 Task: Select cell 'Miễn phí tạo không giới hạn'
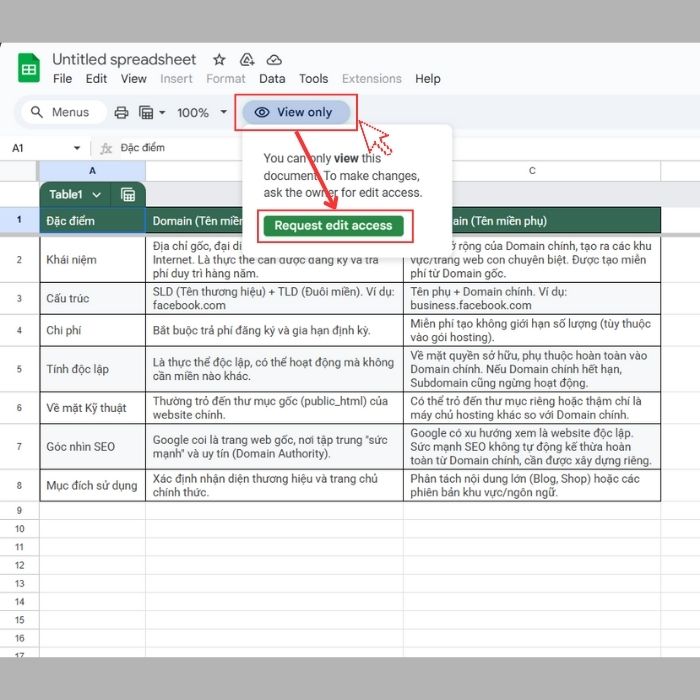(x=532, y=330)
